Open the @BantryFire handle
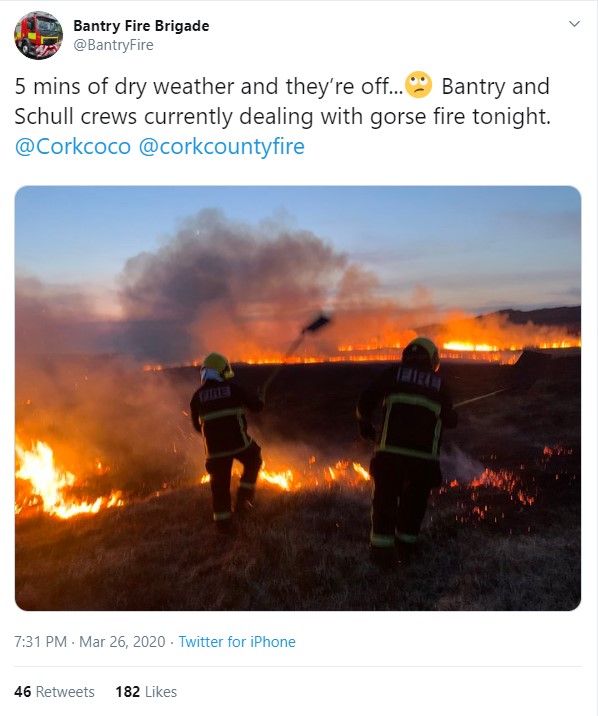The image size is (598, 716). point(113,45)
